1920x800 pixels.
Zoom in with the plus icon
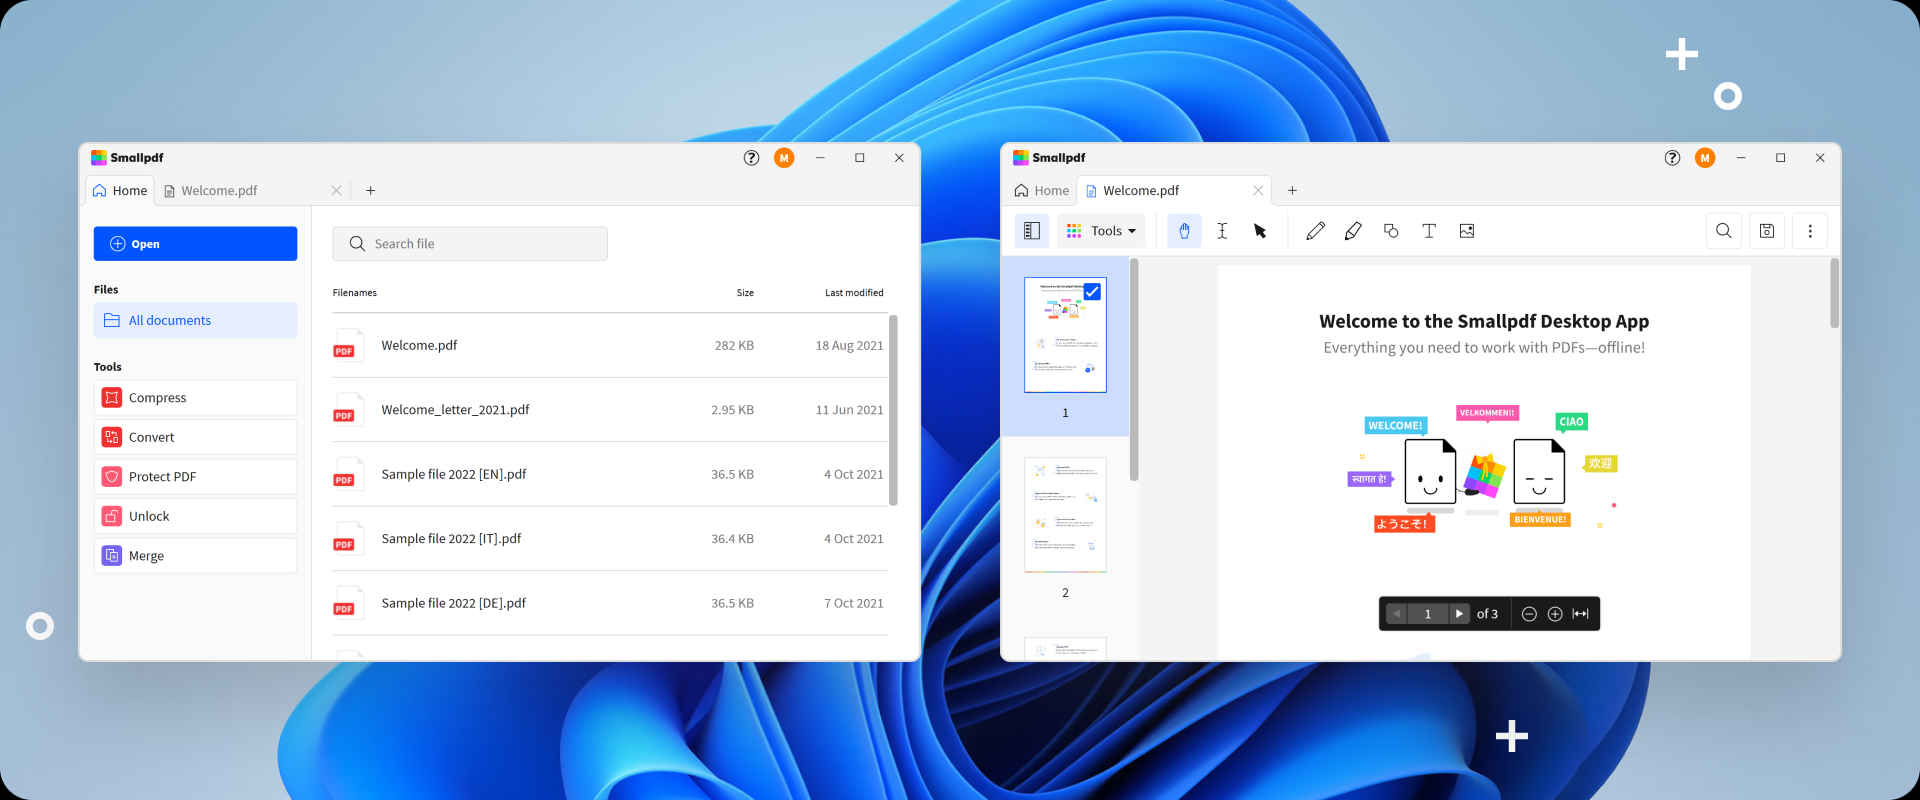tap(1555, 614)
